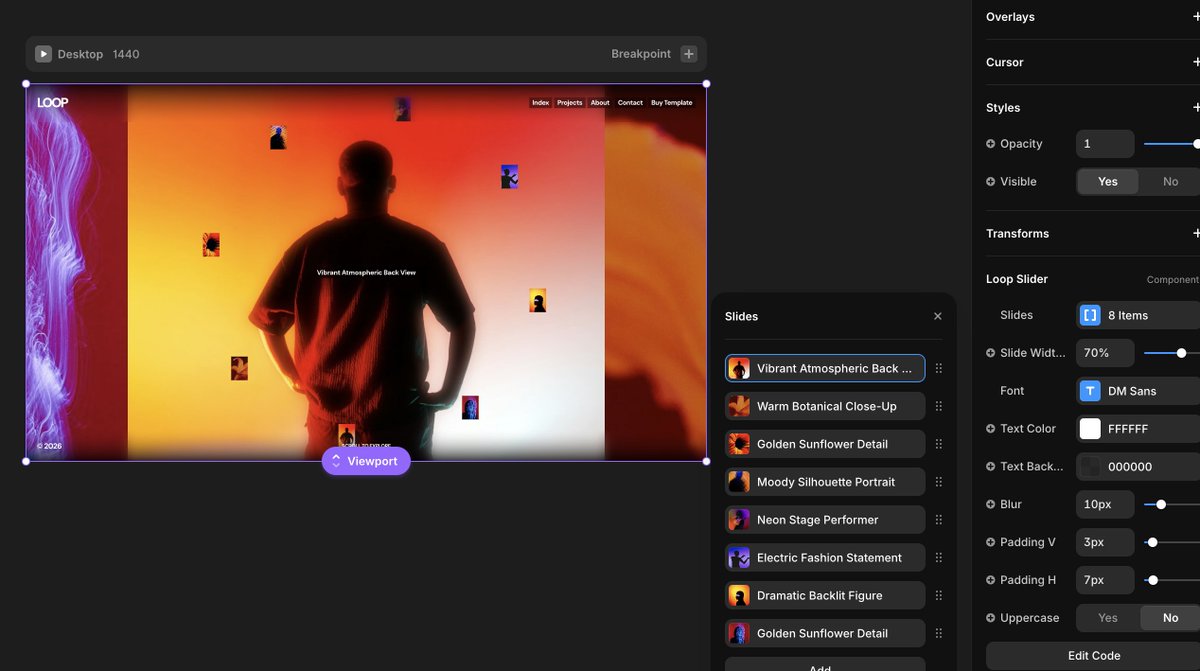This screenshot has height=671, width=1200.
Task: Set Uppercase to No
Action: pyautogui.click(x=1170, y=618)
